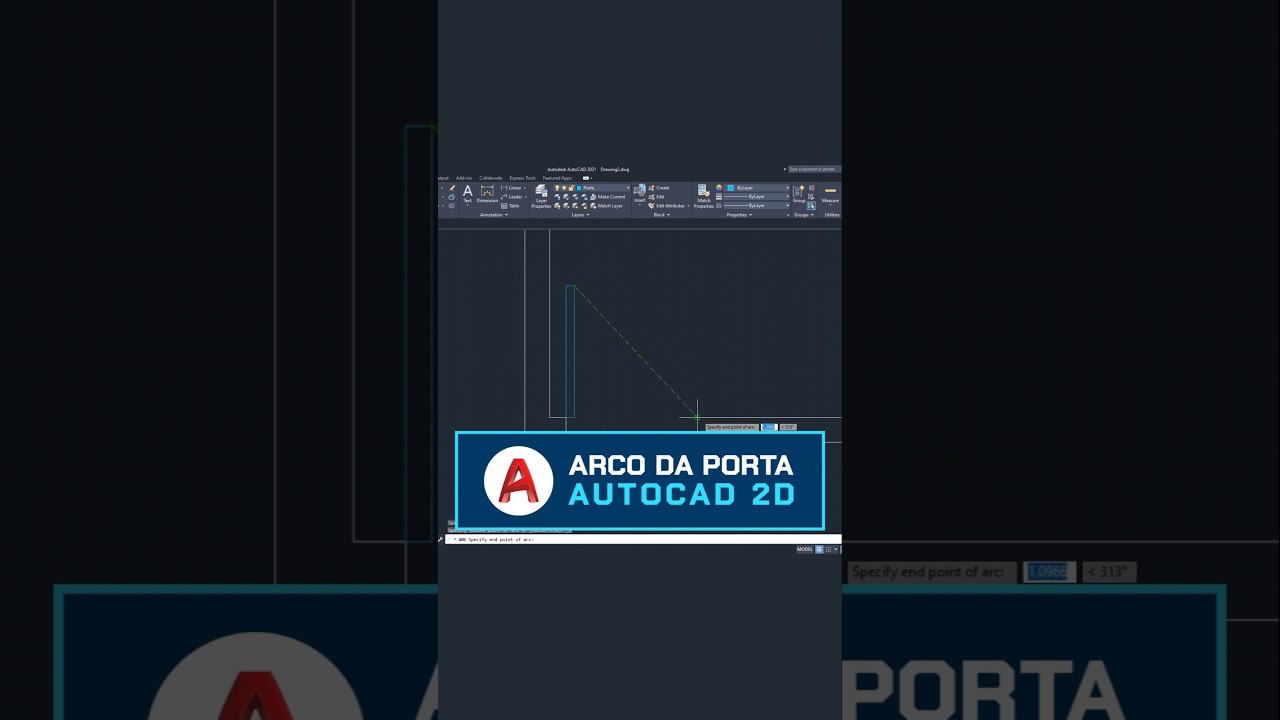Expand the Block panel
This screenshot has height=720, width=1280.
tap(662, 215)
